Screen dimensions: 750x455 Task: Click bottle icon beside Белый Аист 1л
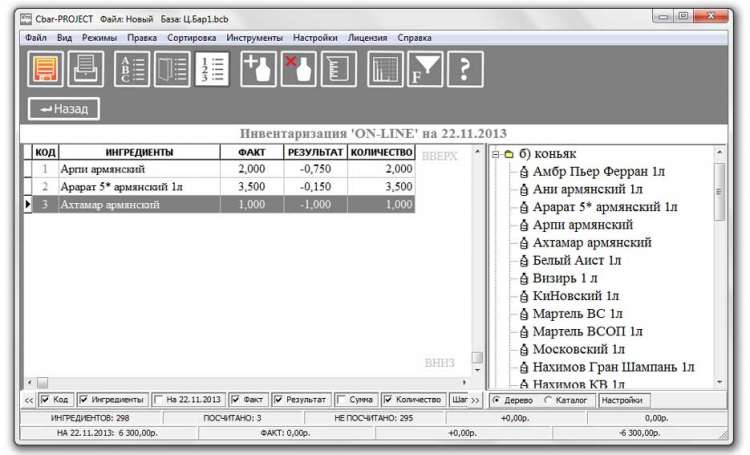[x=524, y=261]
